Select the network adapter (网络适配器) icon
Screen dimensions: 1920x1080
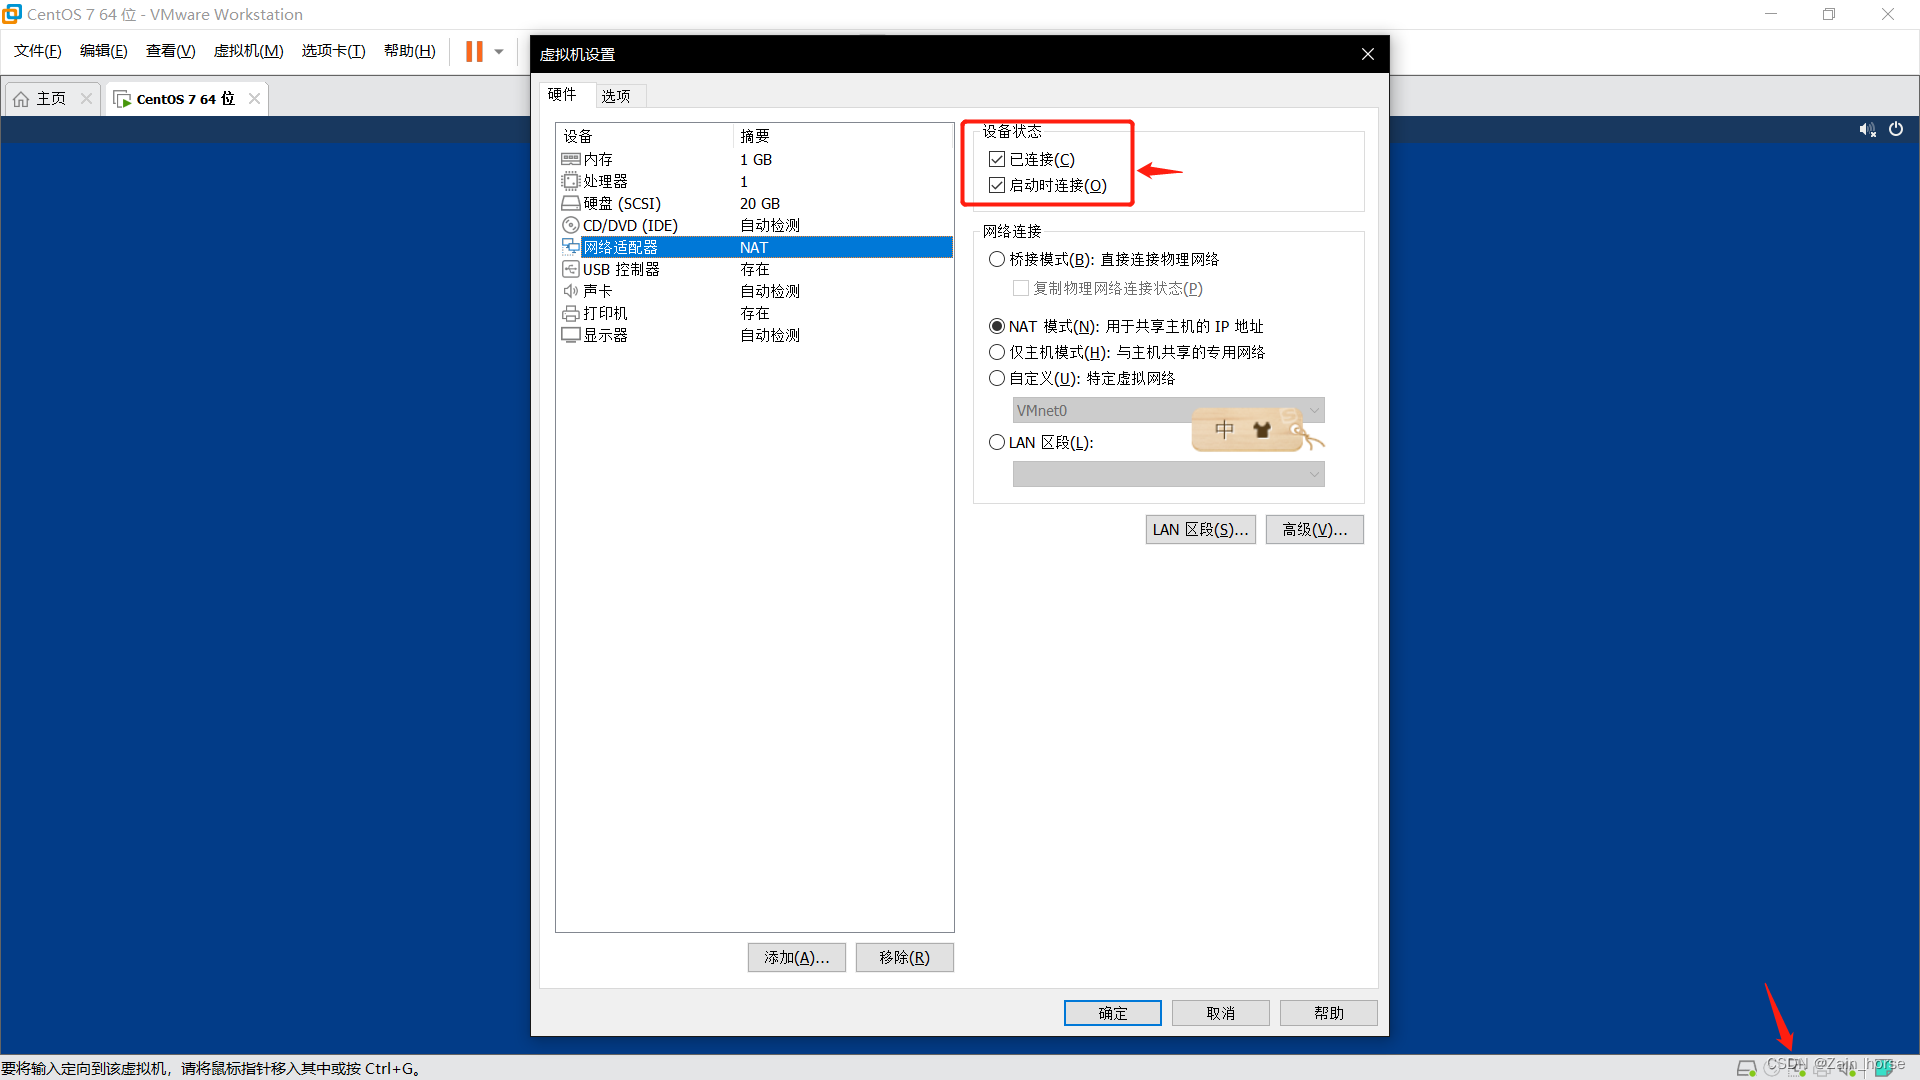pos(571,247)
